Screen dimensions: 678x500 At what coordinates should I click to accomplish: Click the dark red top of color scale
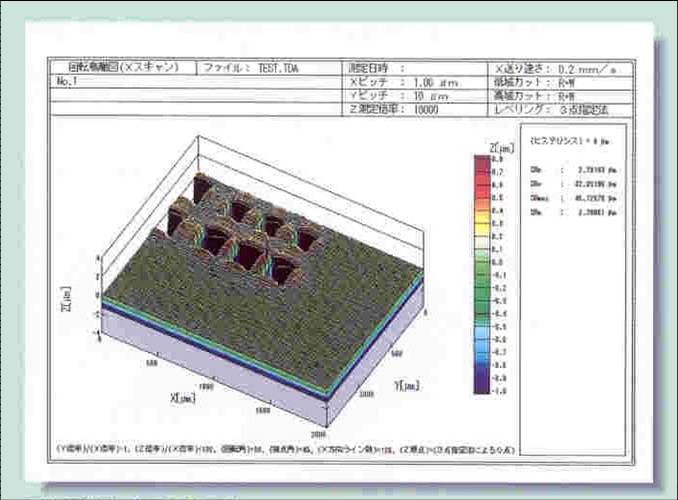click(481, 163)
